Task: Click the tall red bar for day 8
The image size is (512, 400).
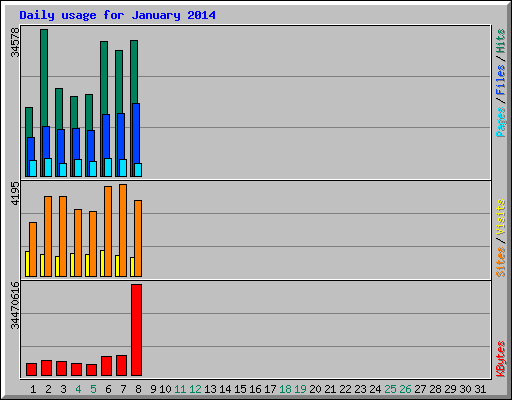Action: [136, 330]
